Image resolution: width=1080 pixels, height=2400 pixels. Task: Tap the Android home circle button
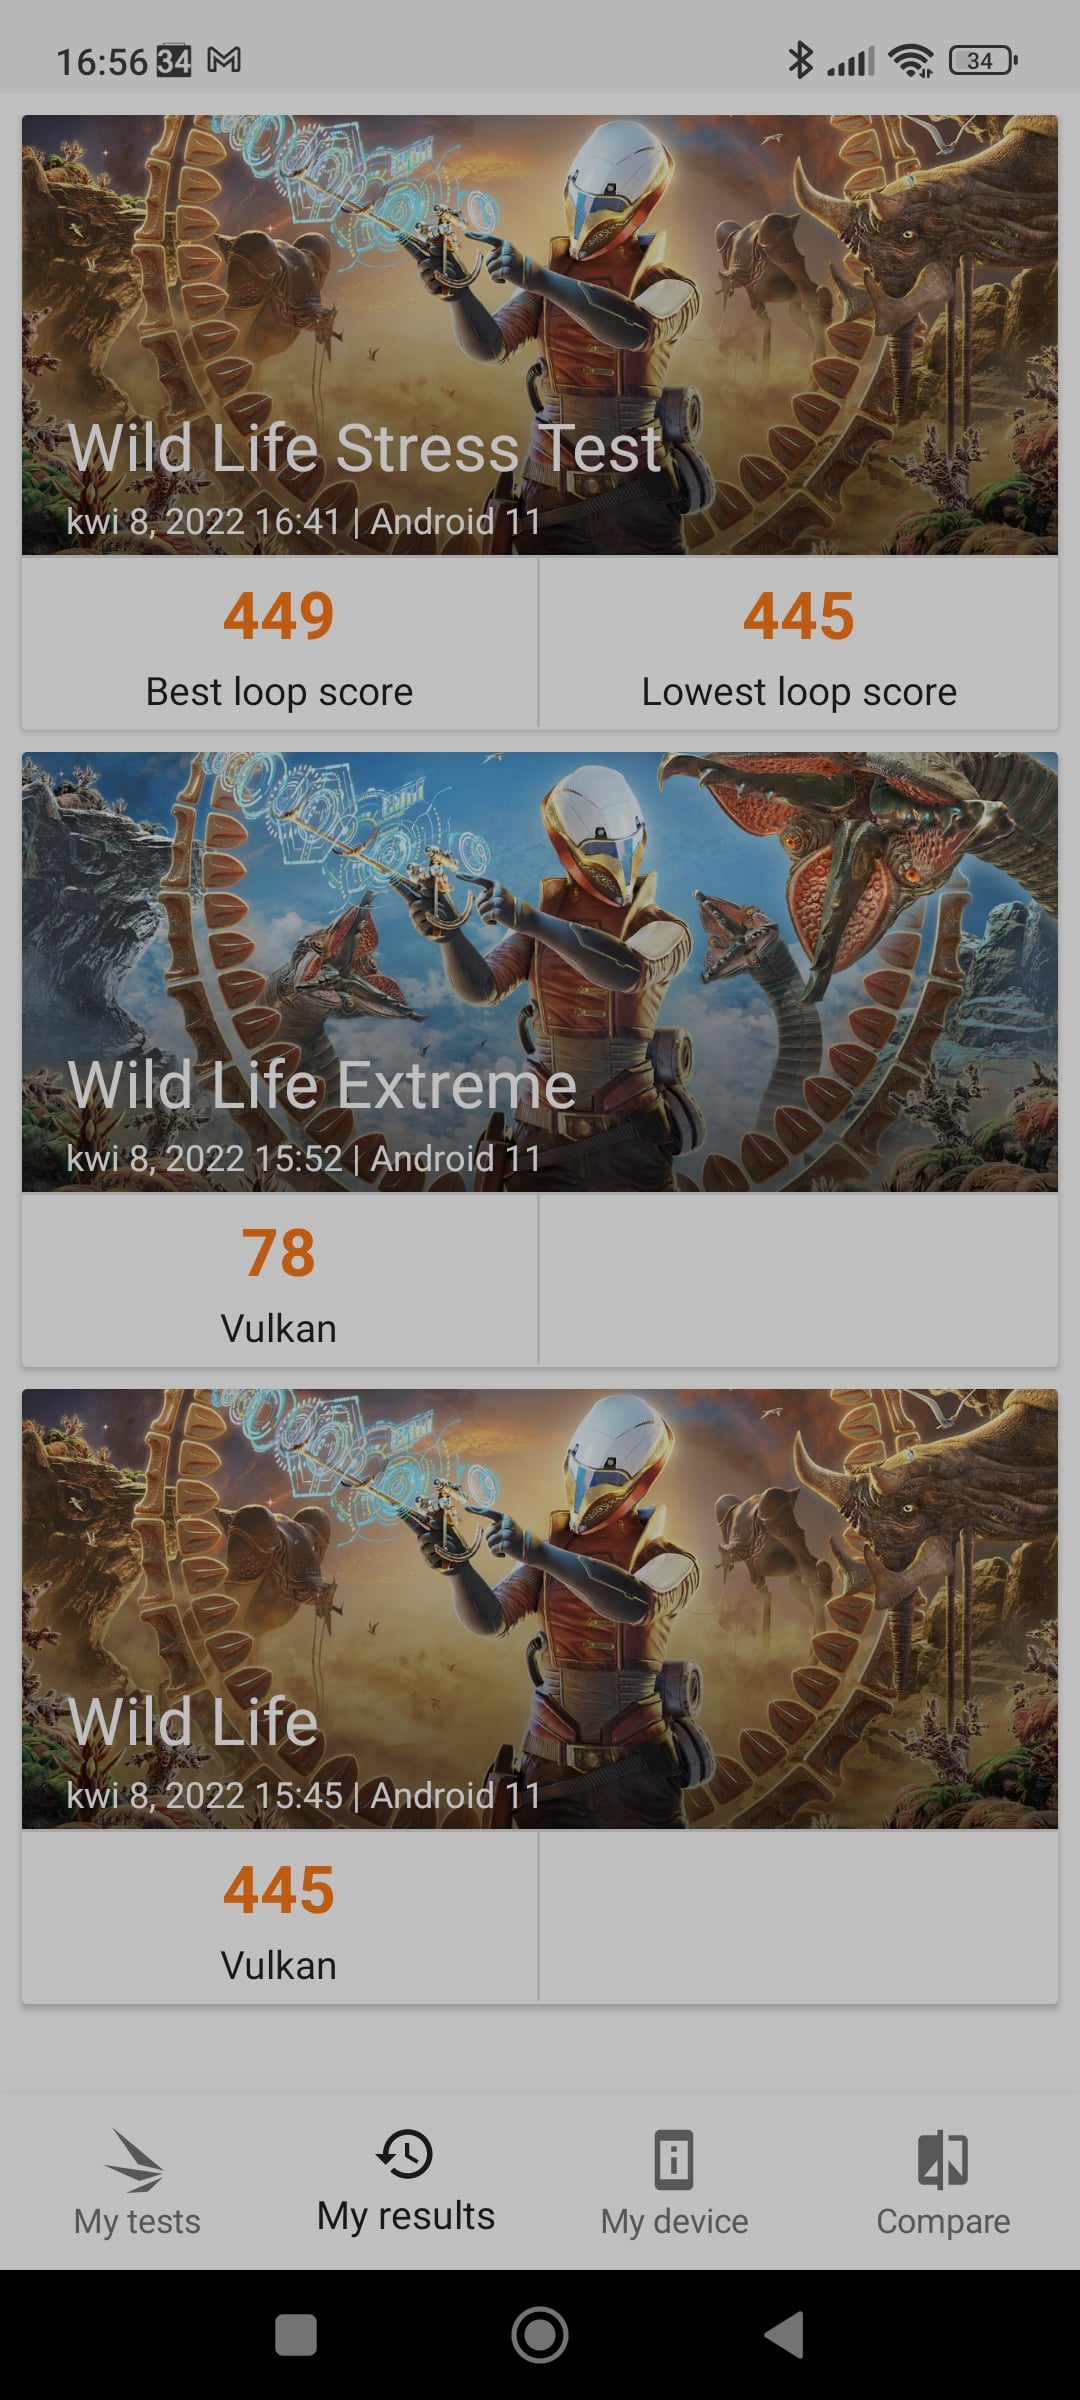540,2335
